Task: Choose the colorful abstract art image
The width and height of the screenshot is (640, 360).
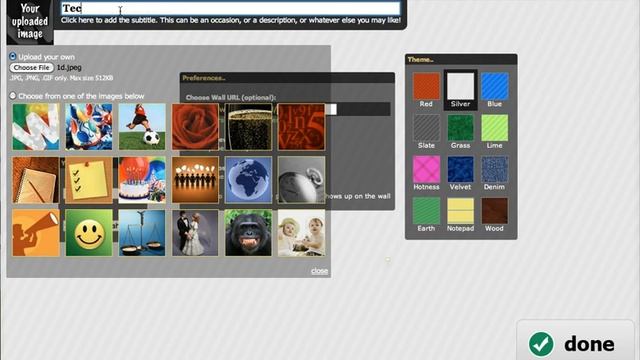Action: point(89,127)
